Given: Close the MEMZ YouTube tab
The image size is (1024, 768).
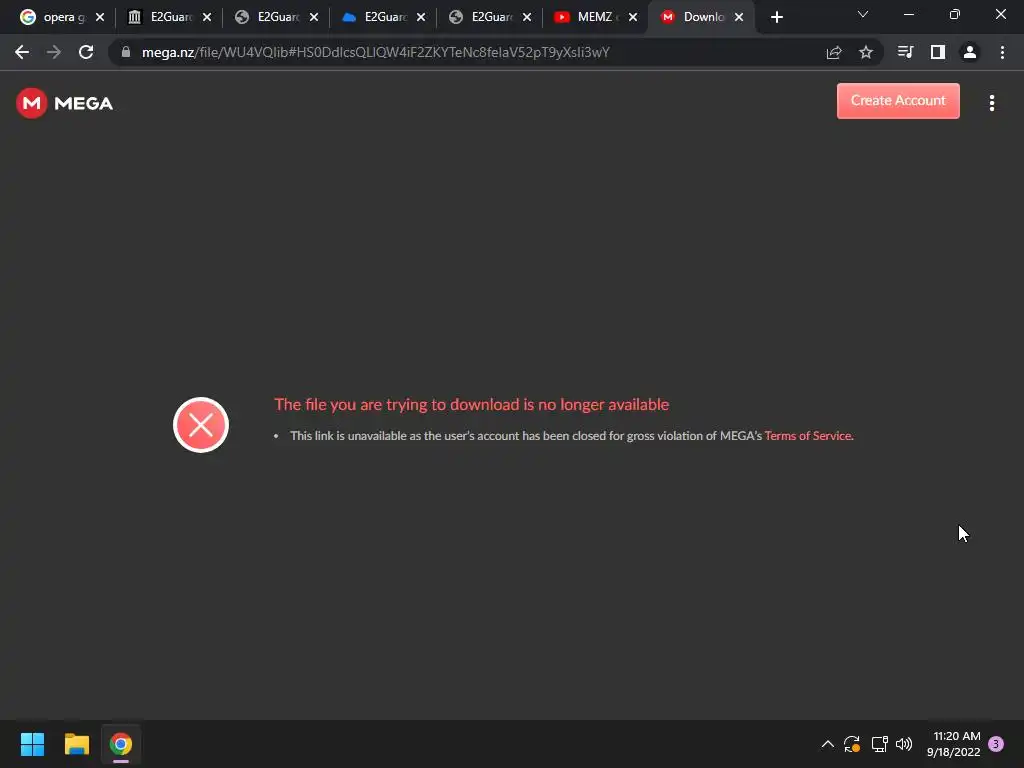Looking at the screenshot, I should click(x=633, y=17).
